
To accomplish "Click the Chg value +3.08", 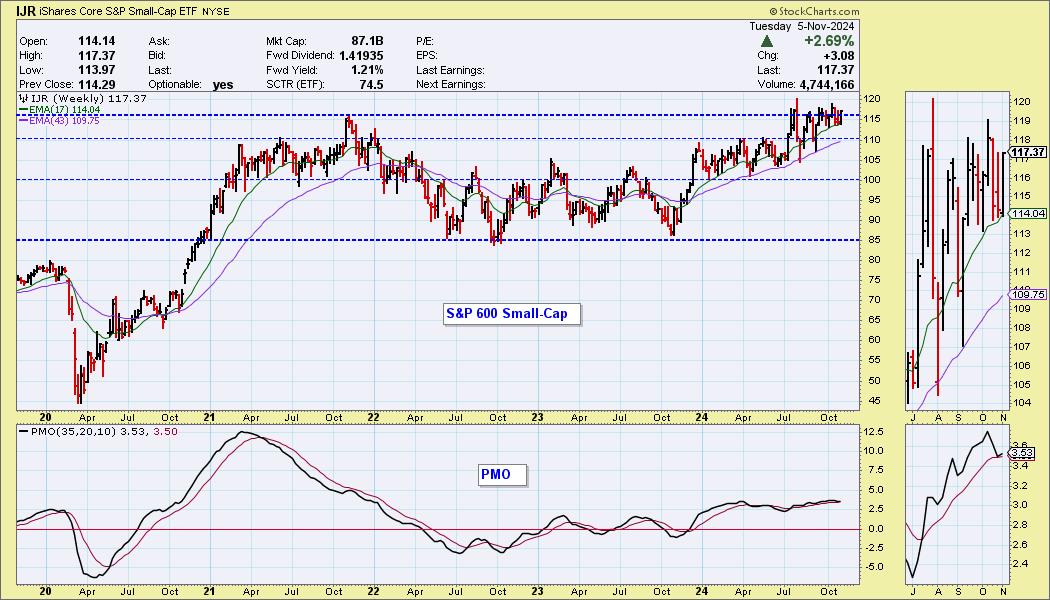I will pyautogui.click(x=840, y=56).
